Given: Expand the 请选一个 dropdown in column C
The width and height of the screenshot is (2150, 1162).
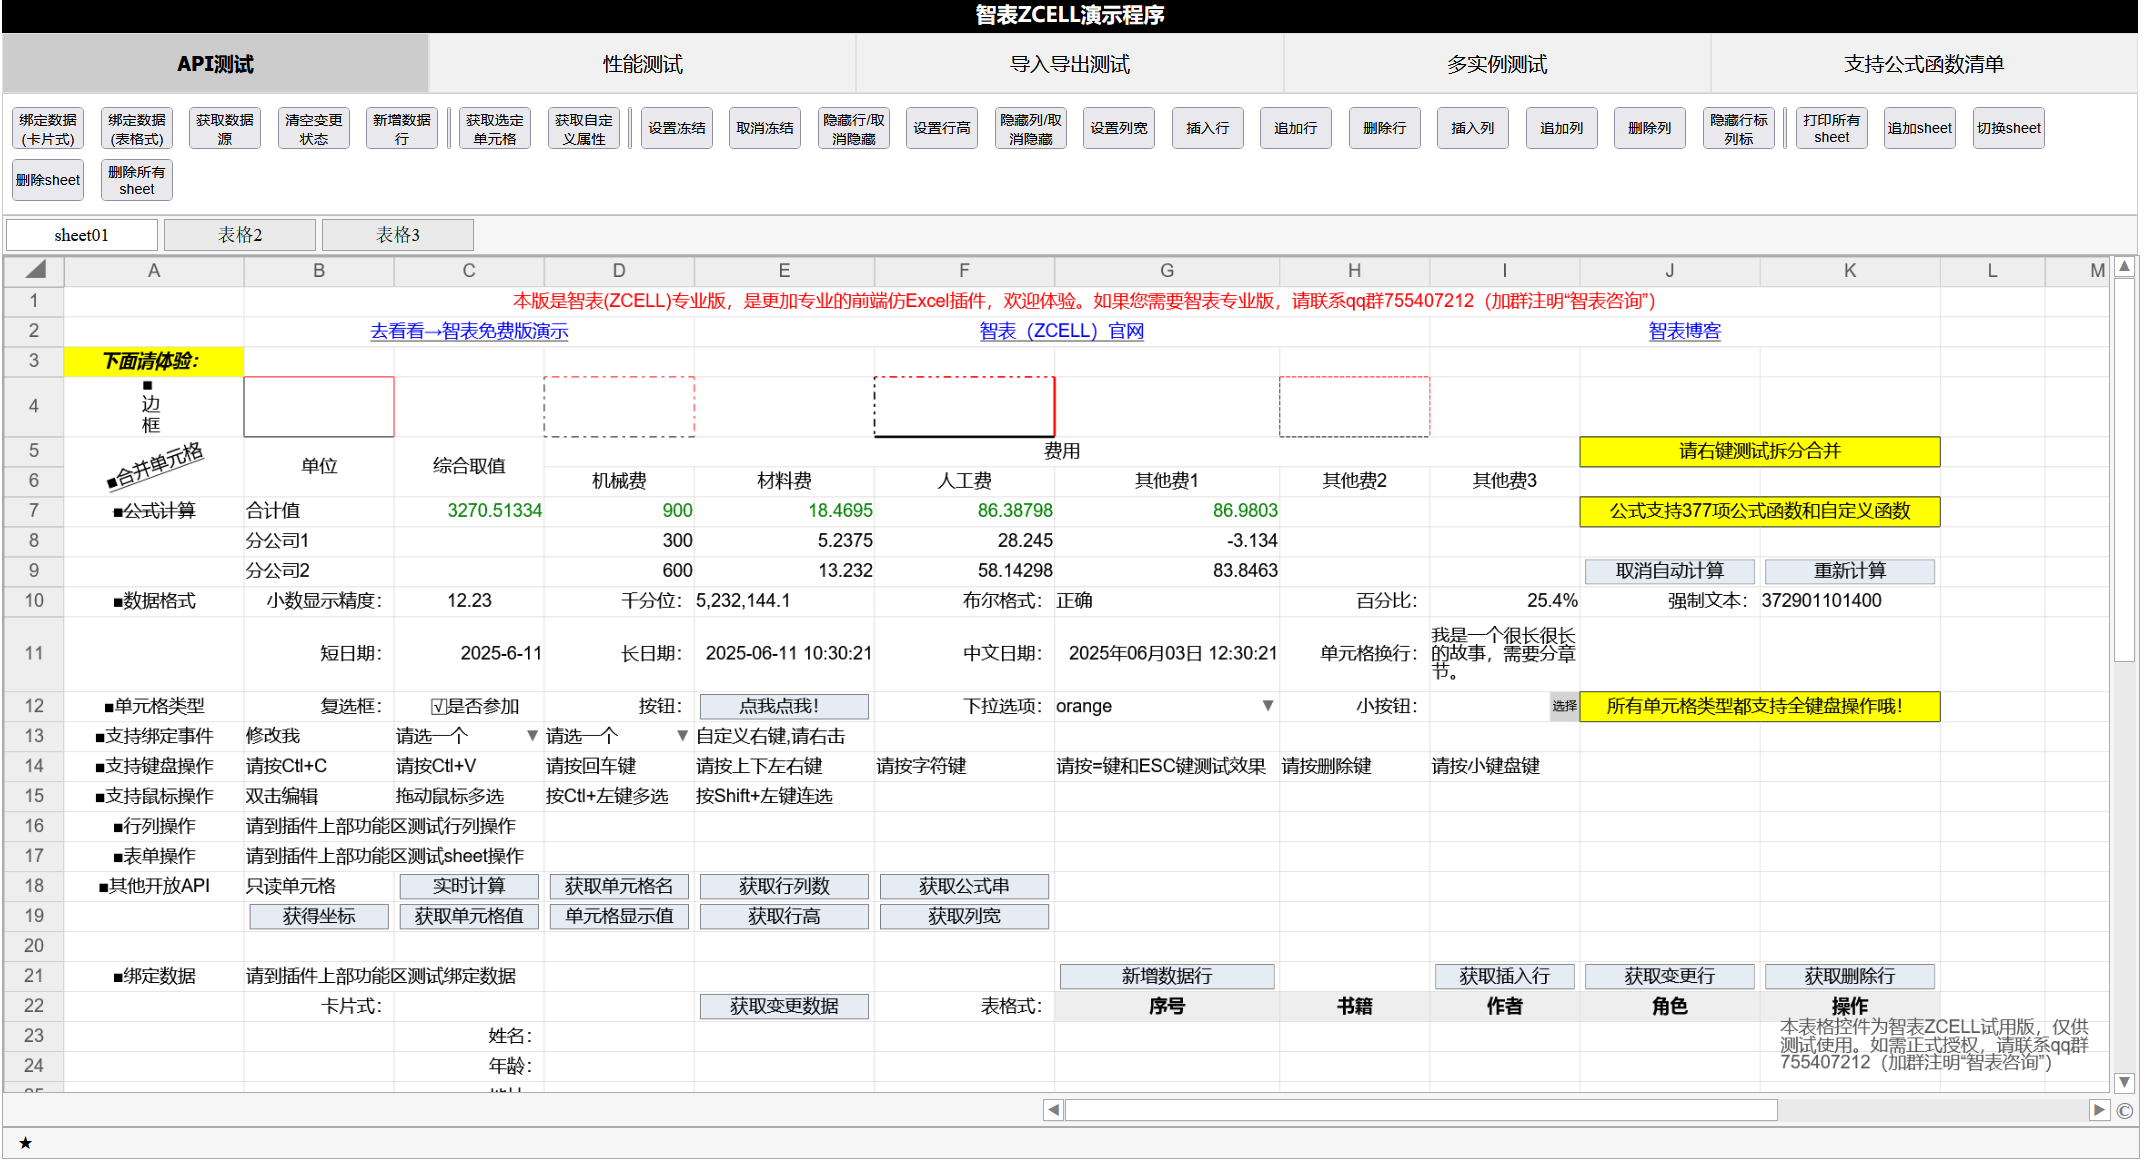Looking at the screenshot, I should tap(532, 736).
